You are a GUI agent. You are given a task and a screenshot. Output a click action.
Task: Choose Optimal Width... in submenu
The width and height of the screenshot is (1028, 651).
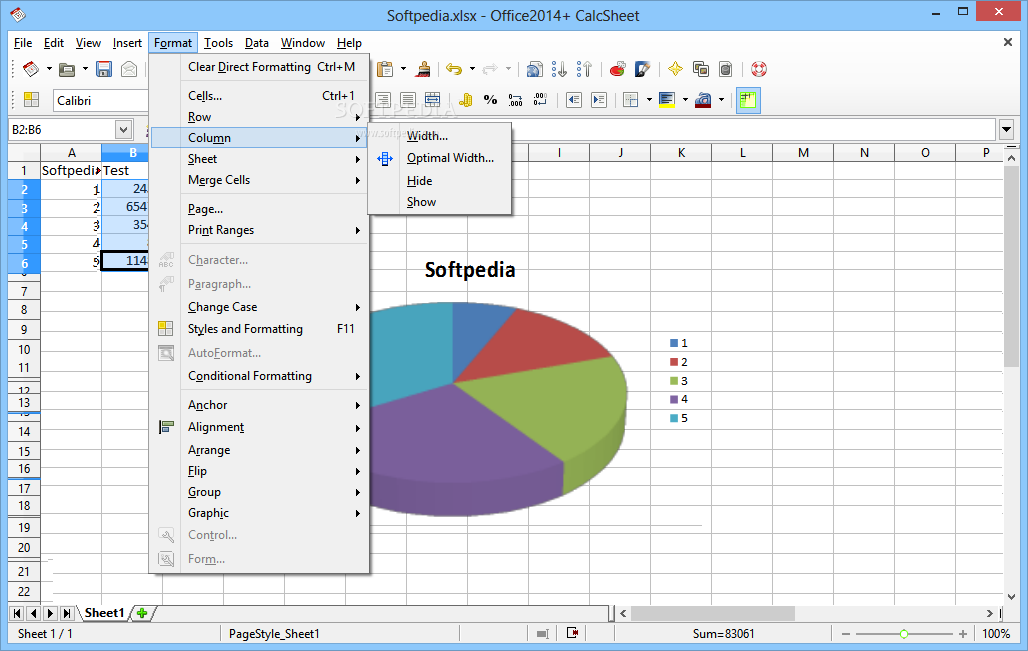(x=450, y=158)
